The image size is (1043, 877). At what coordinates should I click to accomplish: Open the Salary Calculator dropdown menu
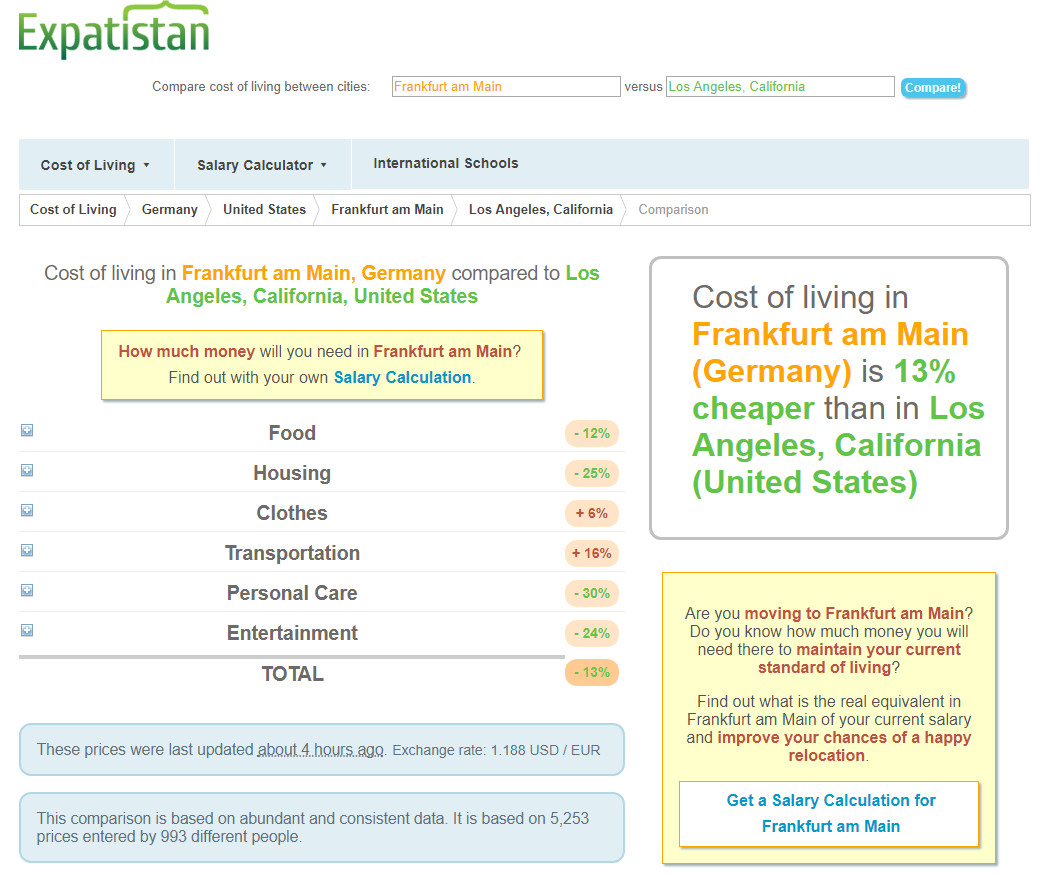coord(262,165)
